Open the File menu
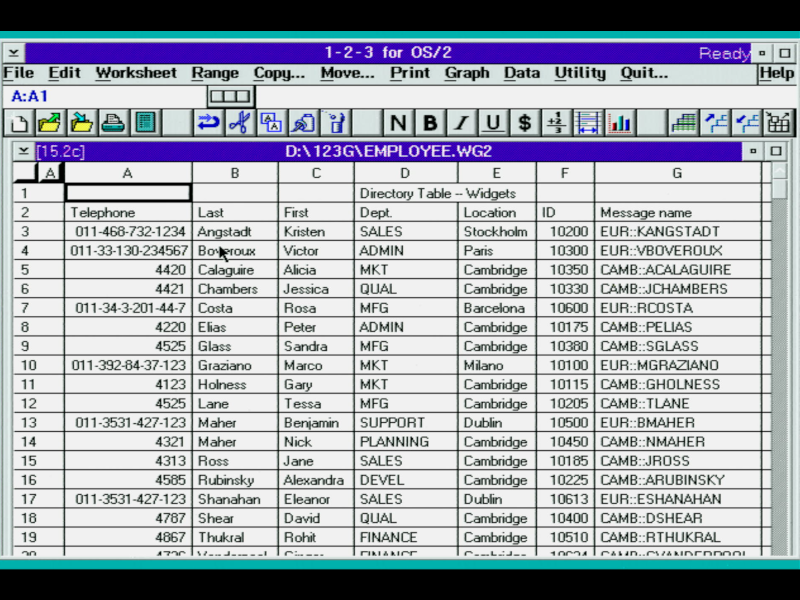800x600 pixels. click(18, 73)
